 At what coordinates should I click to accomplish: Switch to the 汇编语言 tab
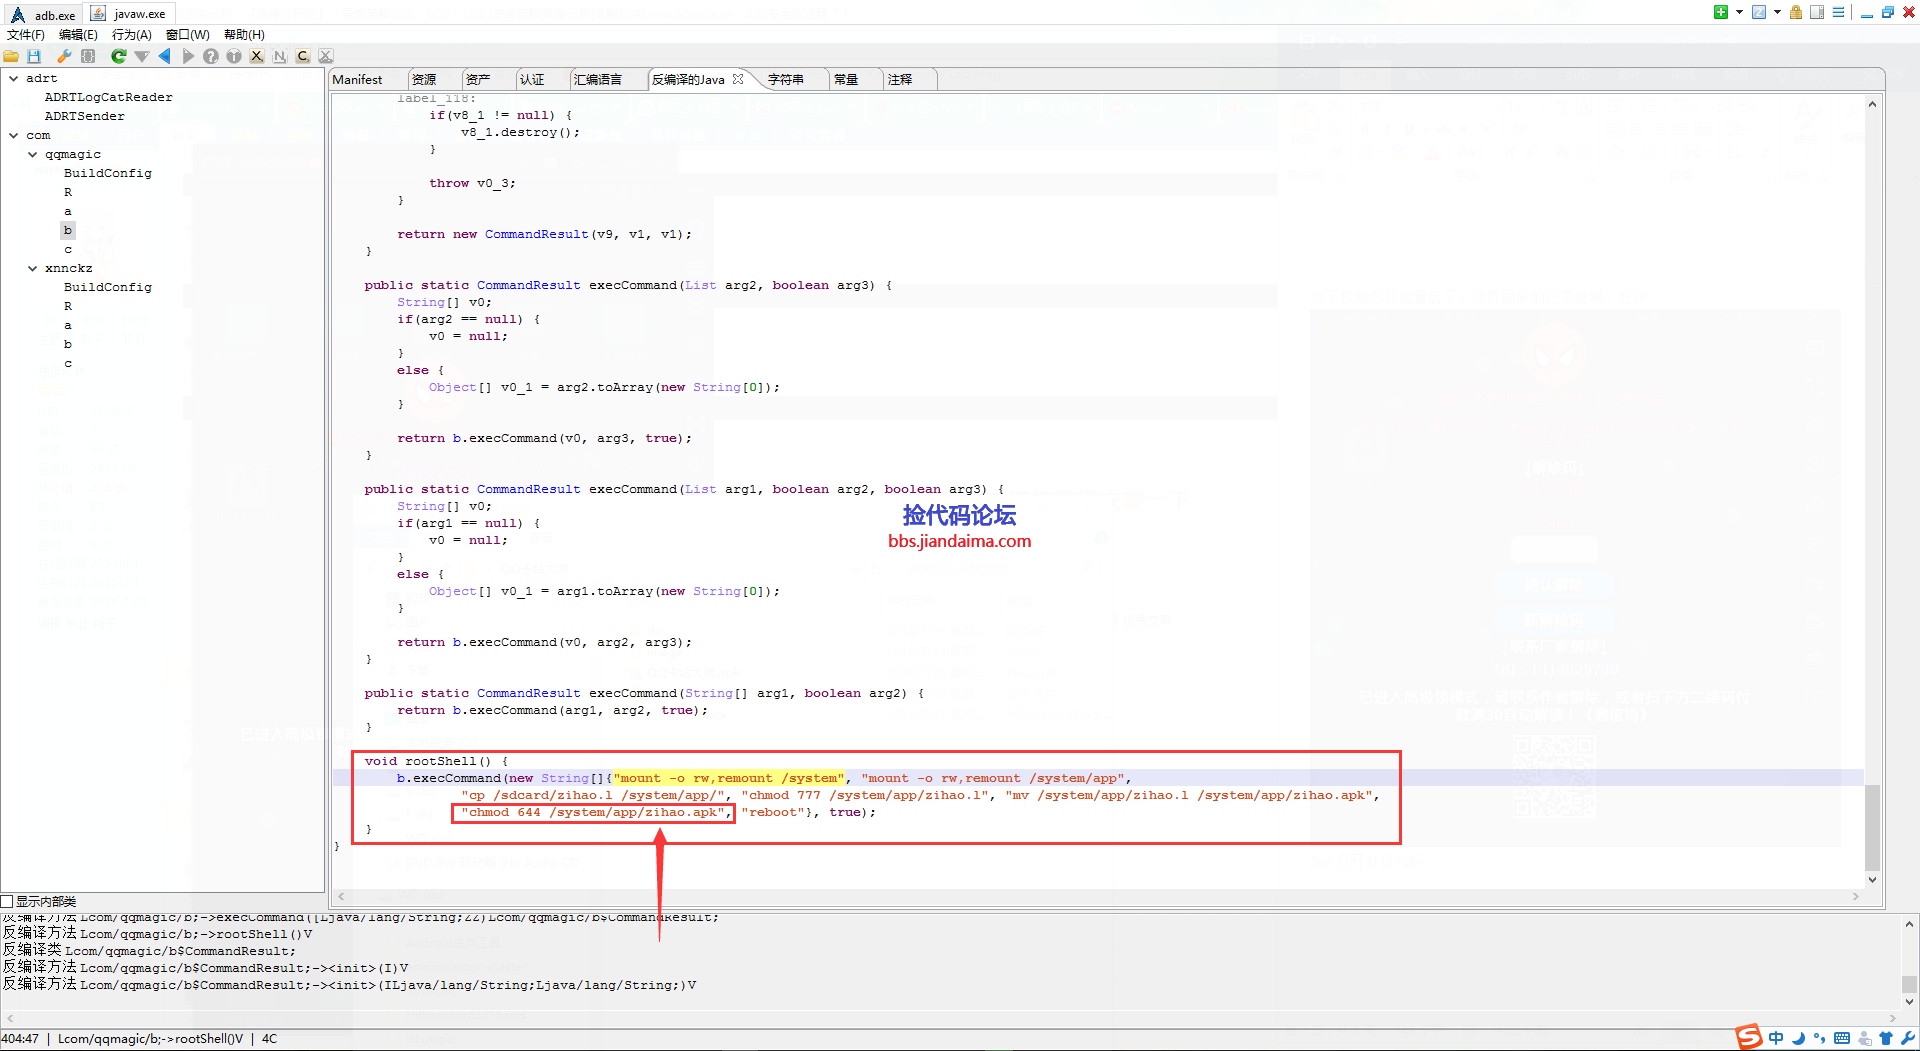coord(598,79)
